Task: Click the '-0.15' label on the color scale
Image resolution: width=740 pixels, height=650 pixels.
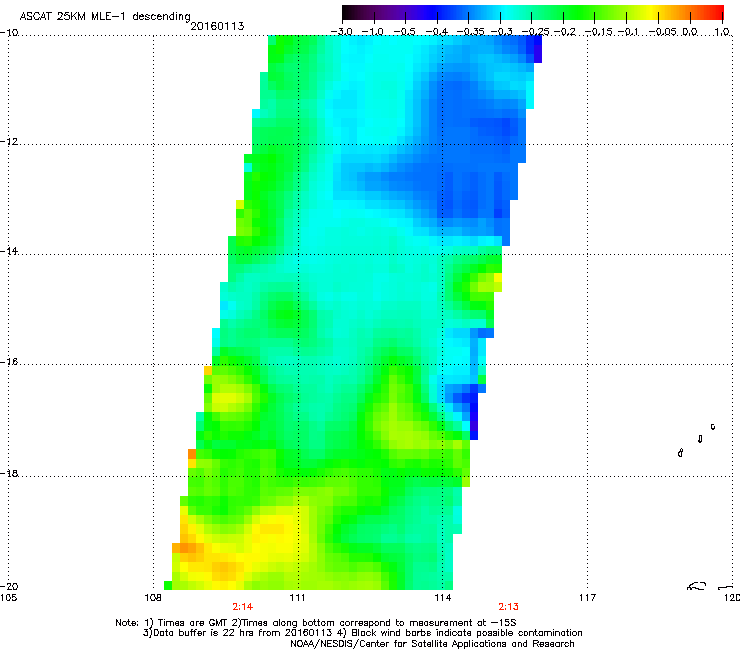Action: pyautogui.click(x=598, y=32)
